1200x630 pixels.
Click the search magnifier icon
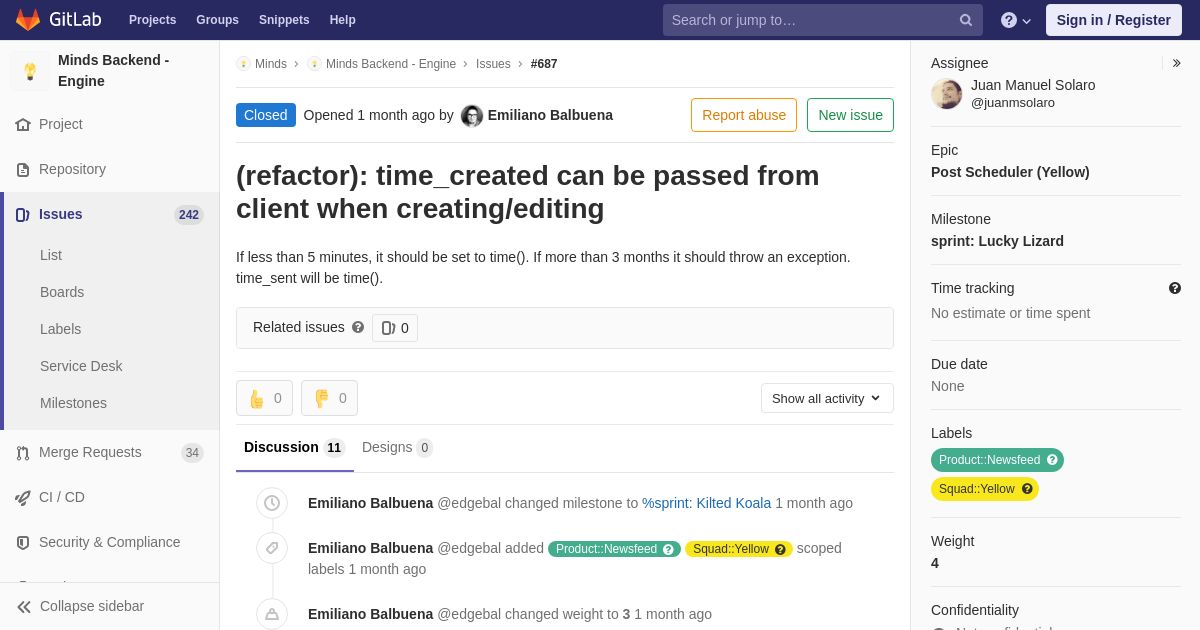(x=966, y=20)
